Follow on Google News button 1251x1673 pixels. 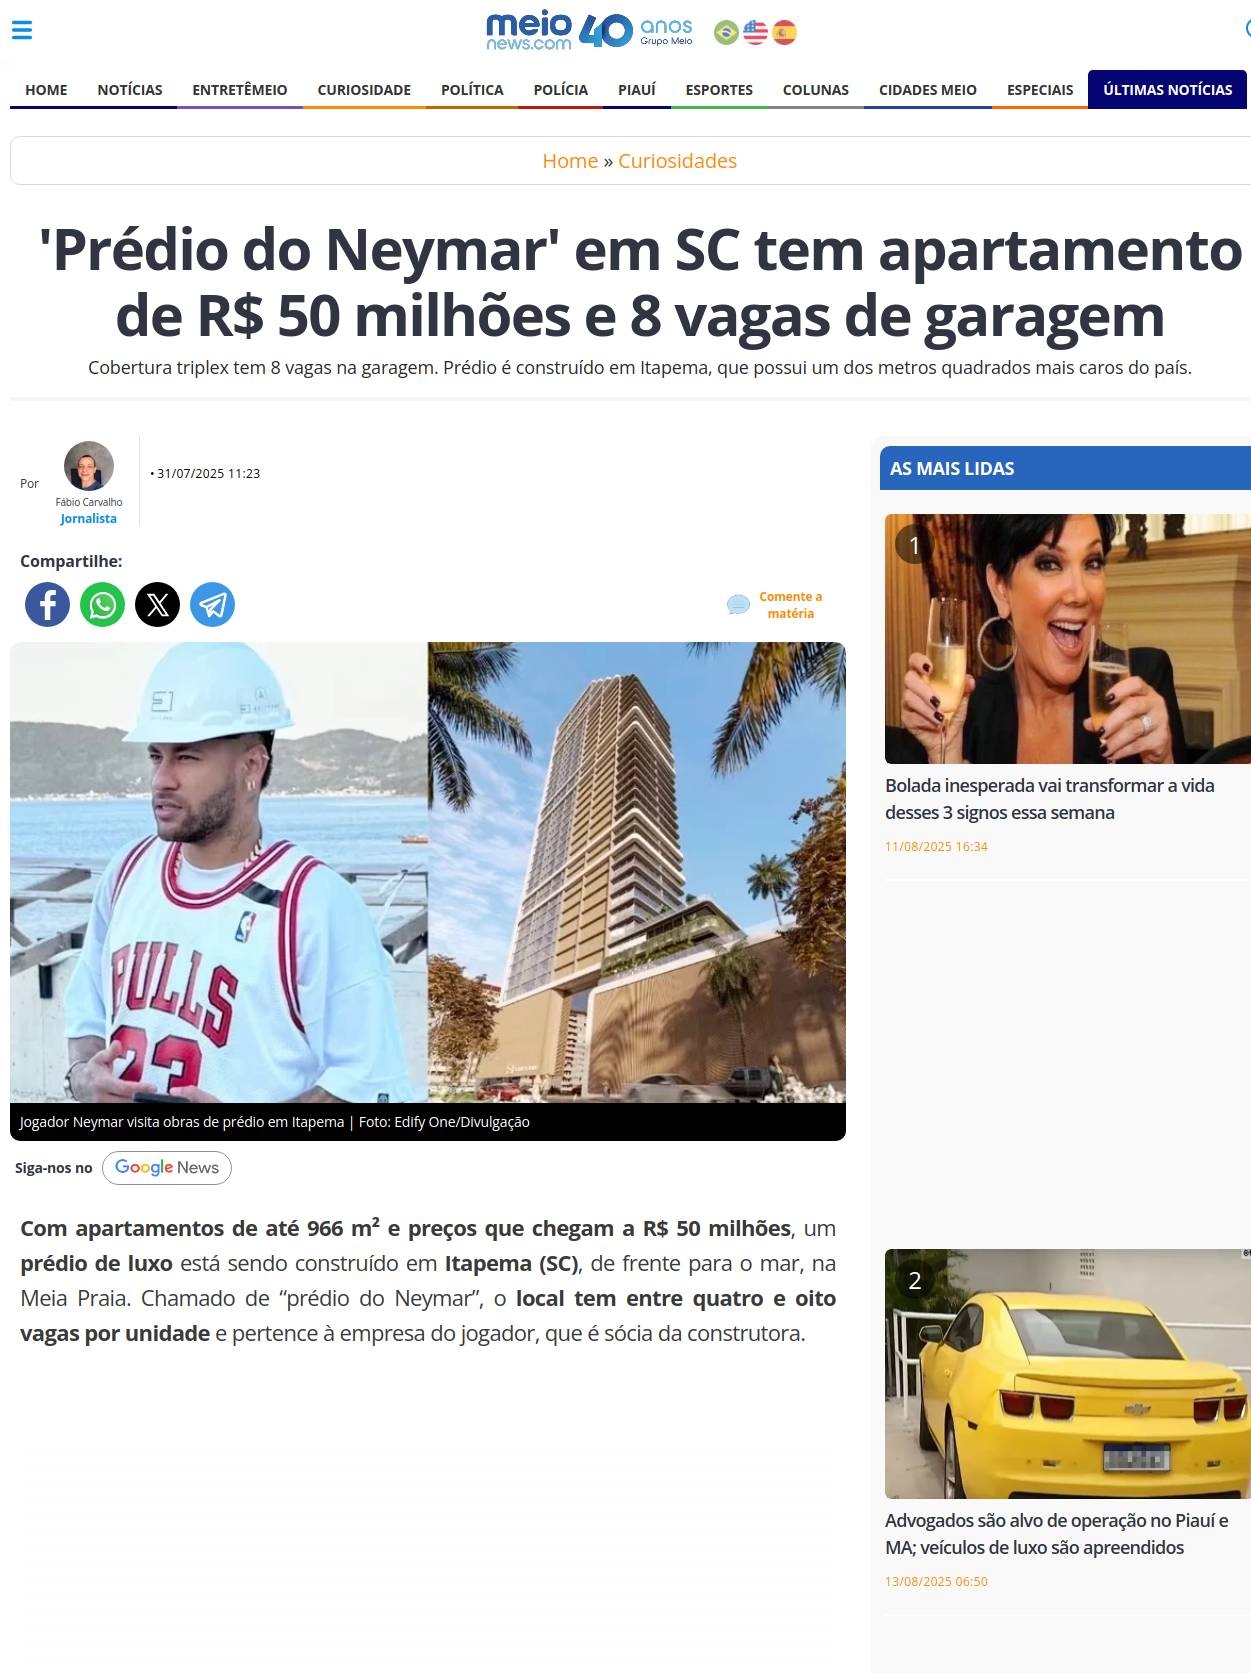[x=167, y=1168]
